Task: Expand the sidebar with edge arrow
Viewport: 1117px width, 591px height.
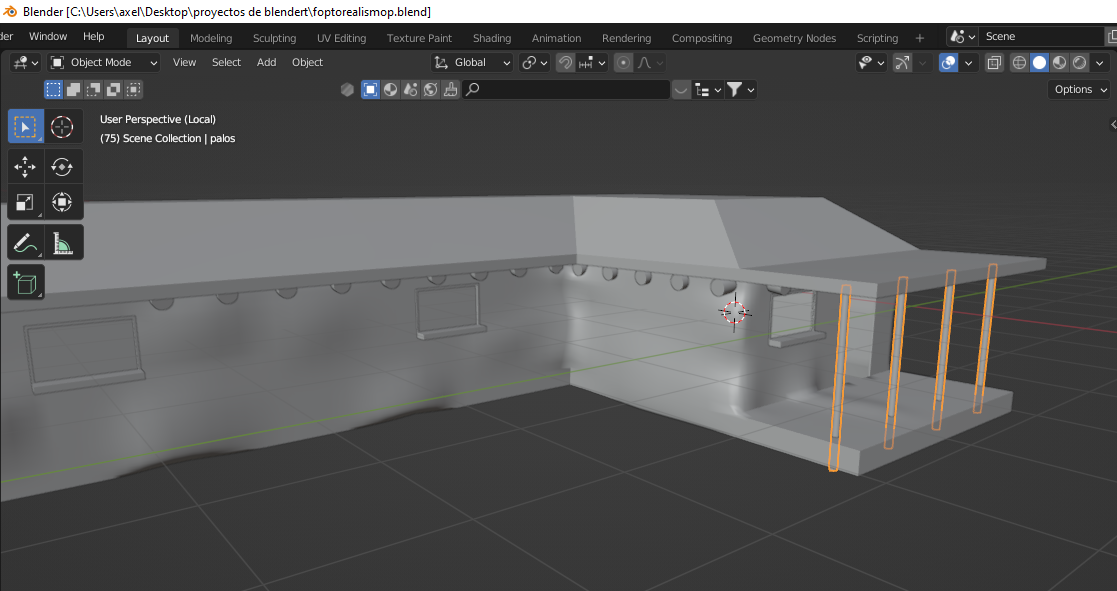Action: coord(1113,125)
